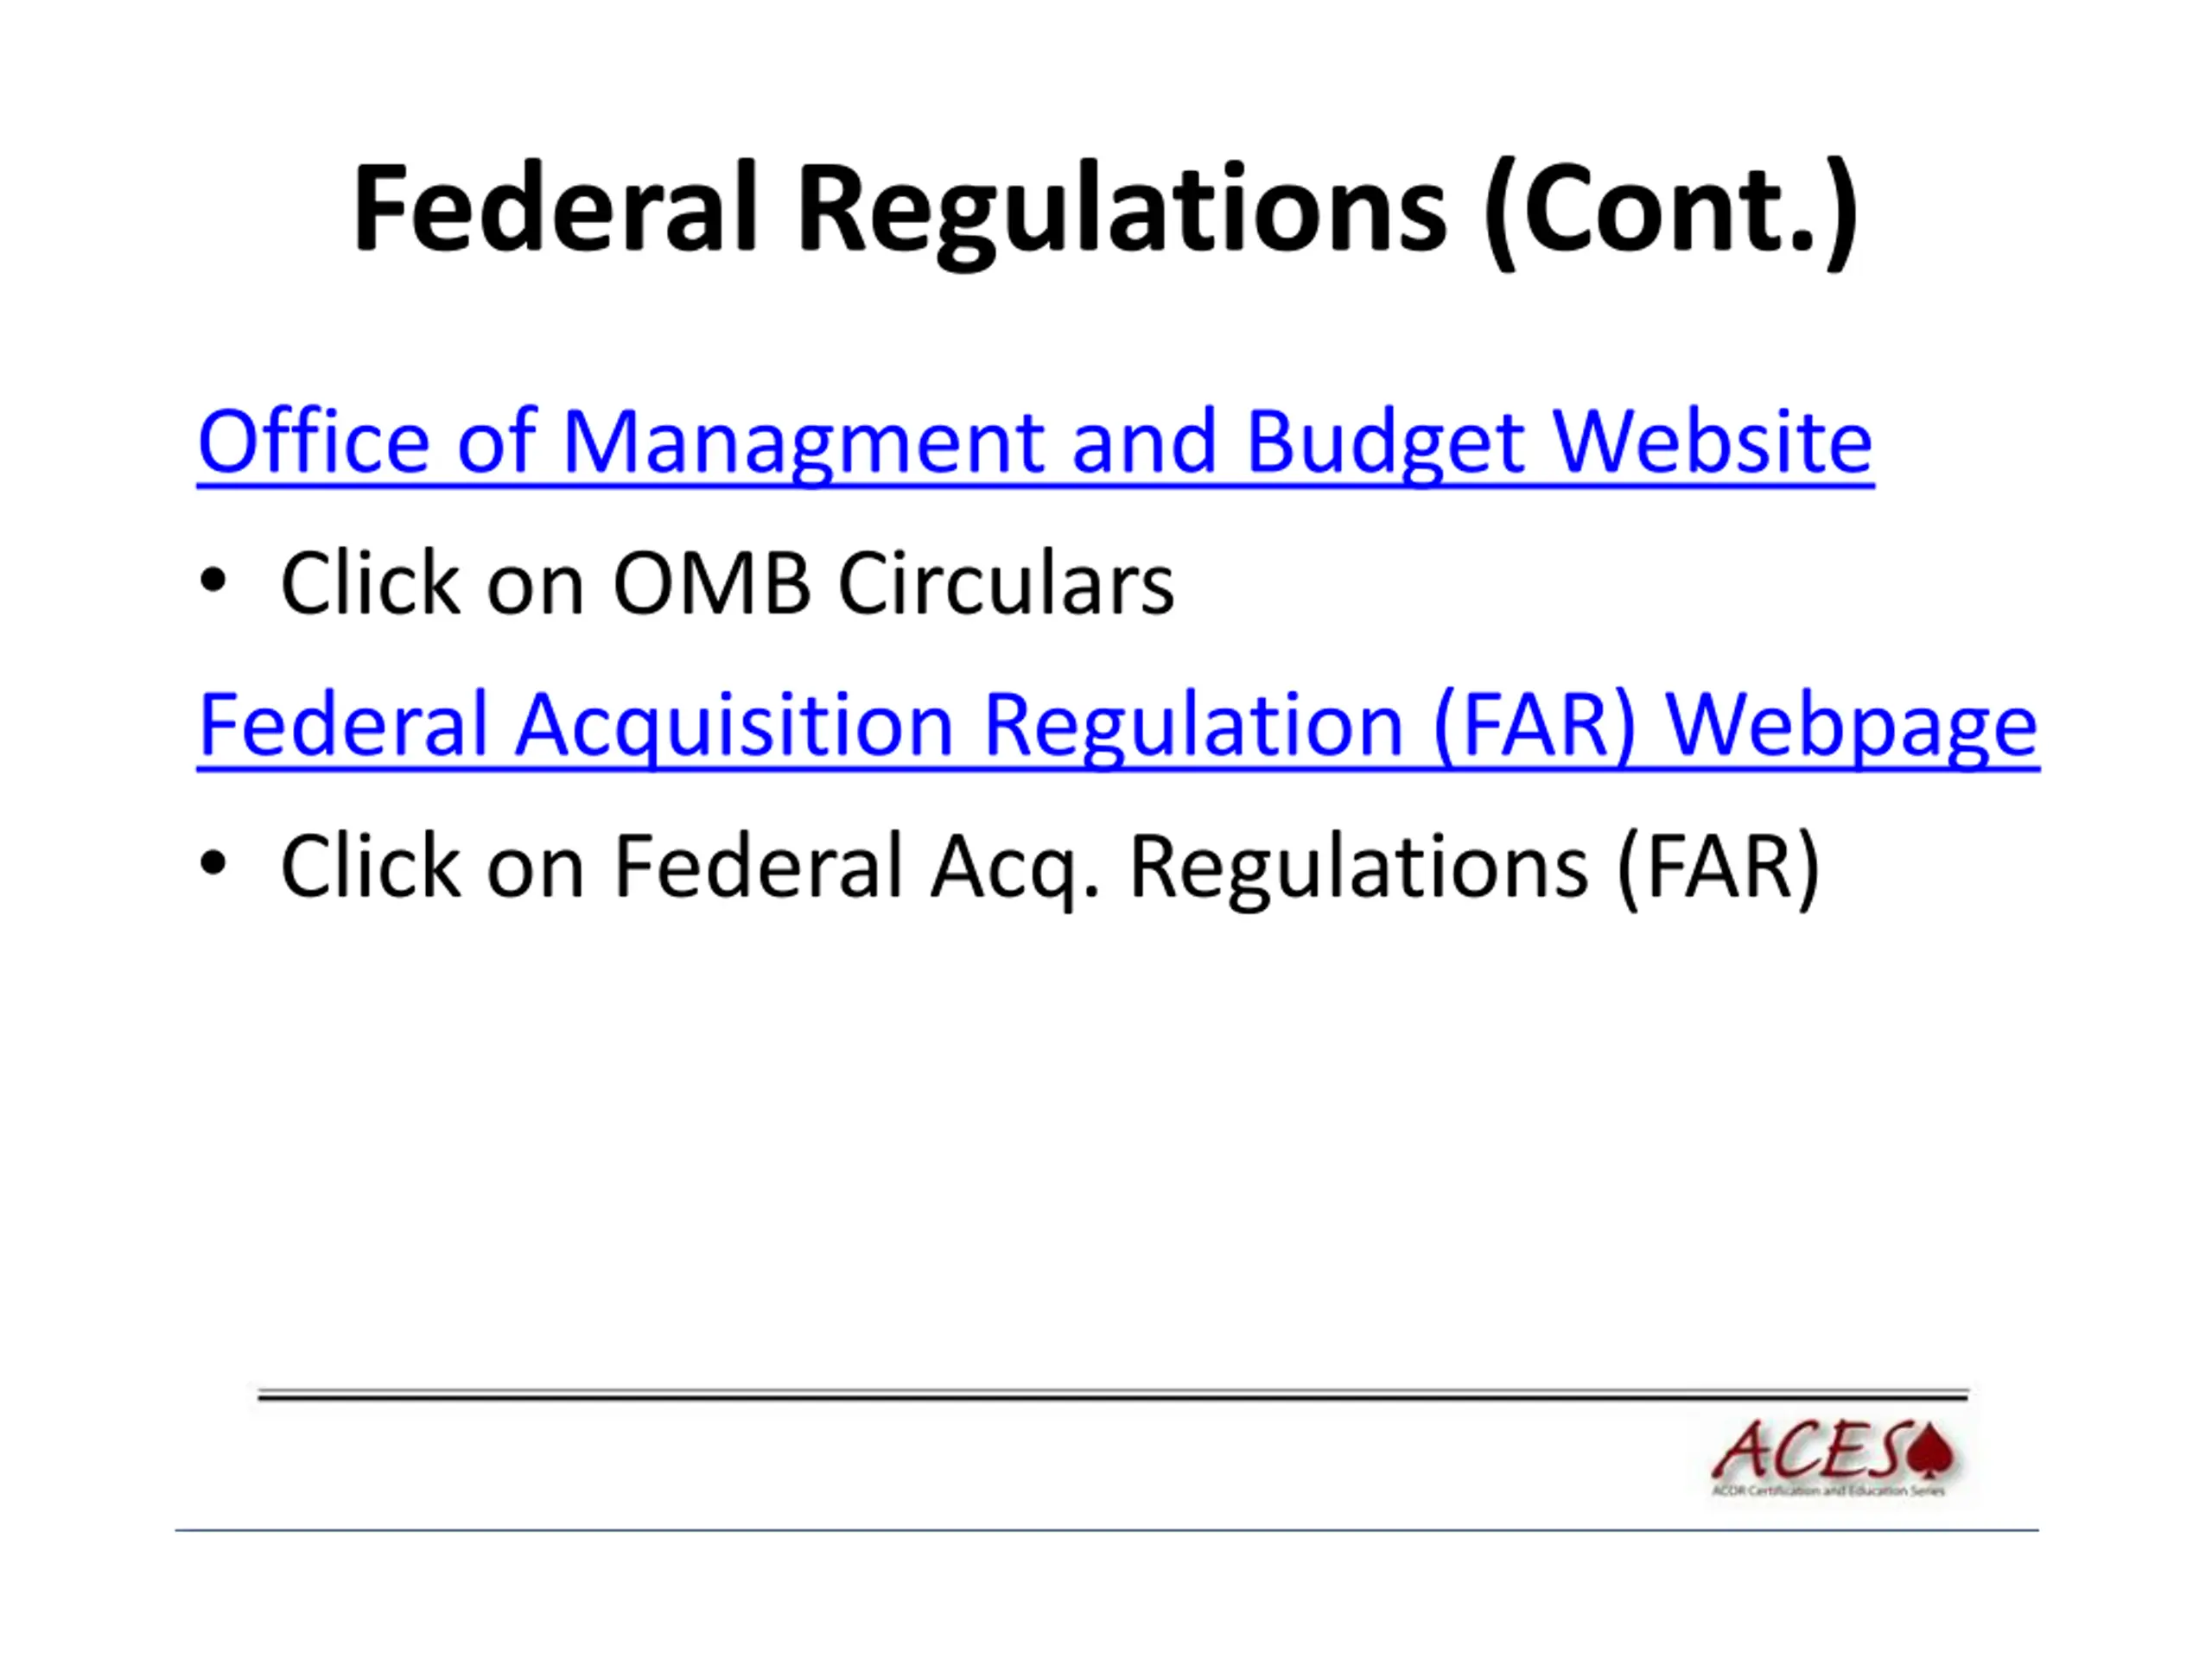Click the word Webpage in the second link
Screen dimensions: 2212x1659
tap(1852, 727)
